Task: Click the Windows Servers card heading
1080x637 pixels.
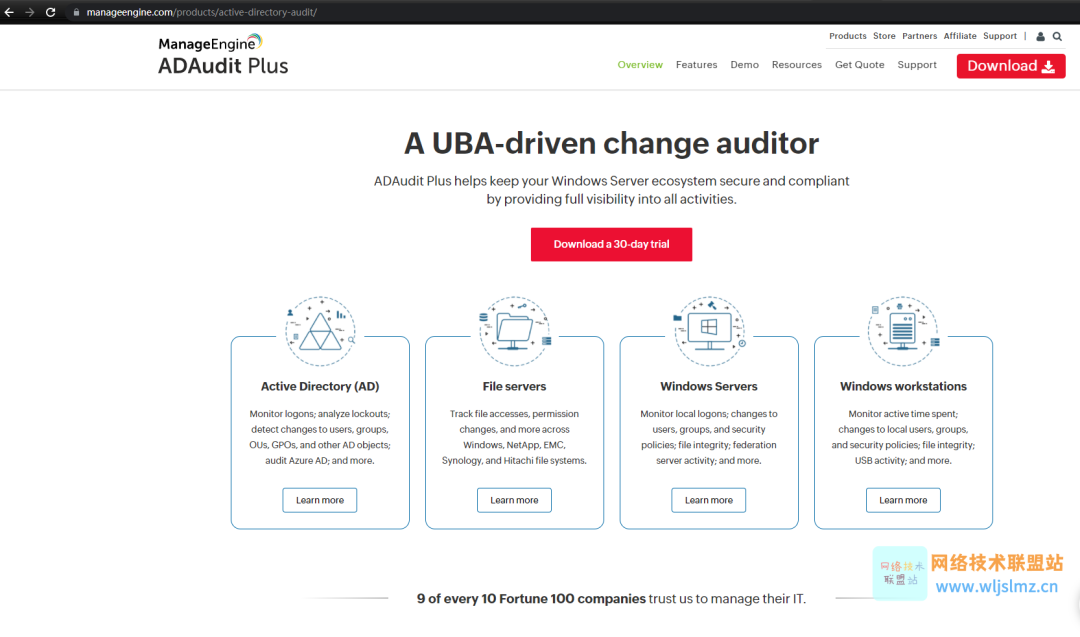Action: (x=709, y=386)
